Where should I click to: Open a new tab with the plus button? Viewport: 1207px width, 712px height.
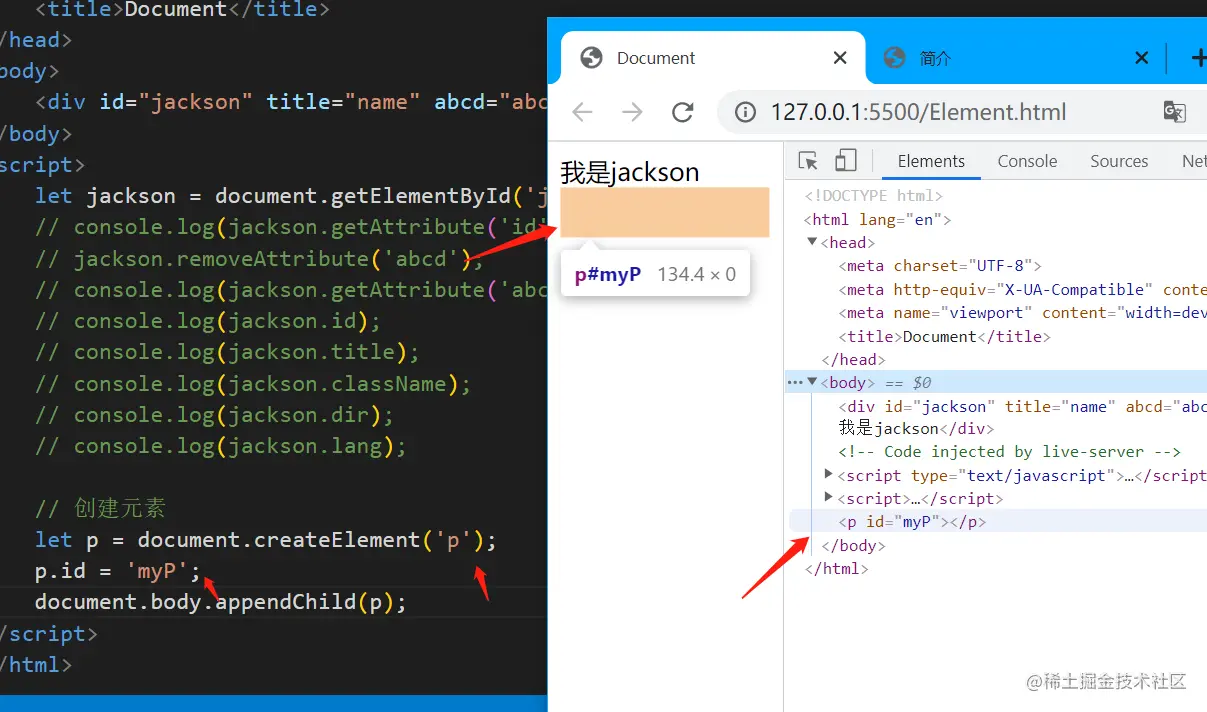click(1198, 58)
